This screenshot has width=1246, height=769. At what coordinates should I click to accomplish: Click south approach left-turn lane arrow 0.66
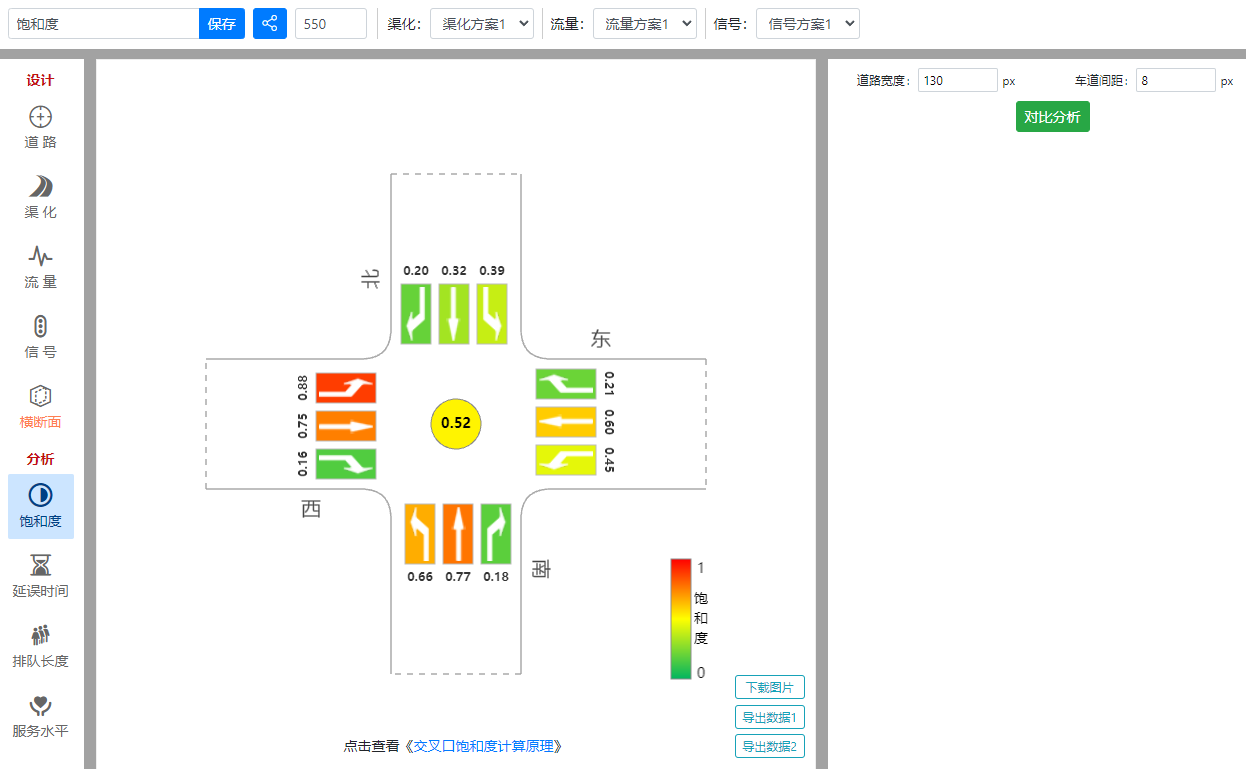[x=420, y=534]
